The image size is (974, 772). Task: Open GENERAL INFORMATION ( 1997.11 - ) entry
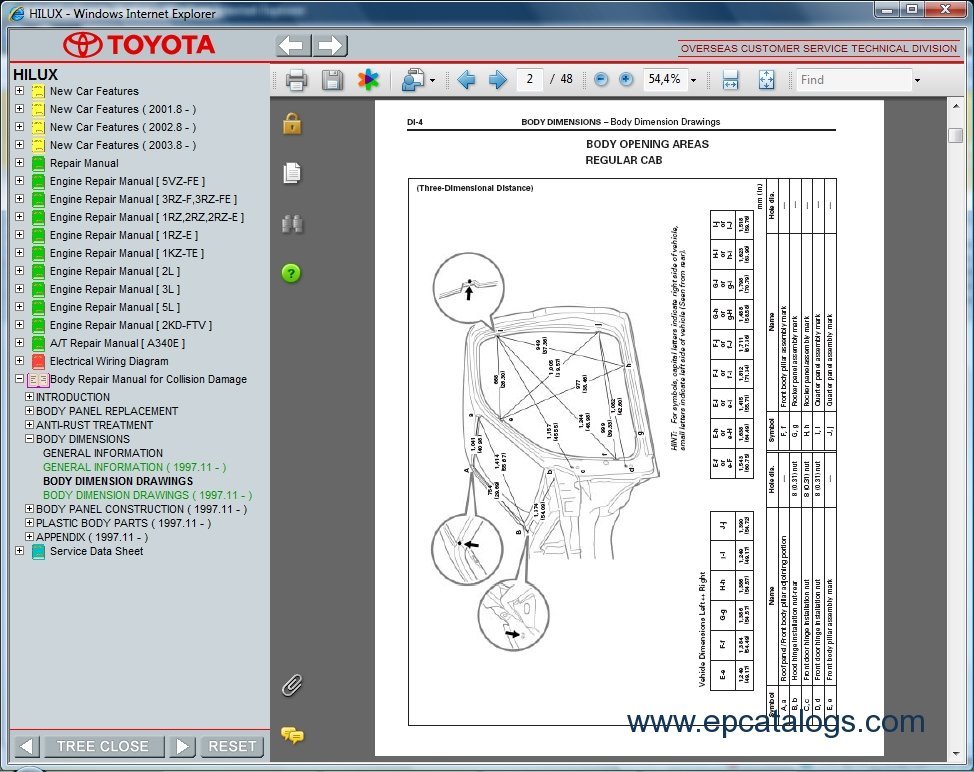134,467
